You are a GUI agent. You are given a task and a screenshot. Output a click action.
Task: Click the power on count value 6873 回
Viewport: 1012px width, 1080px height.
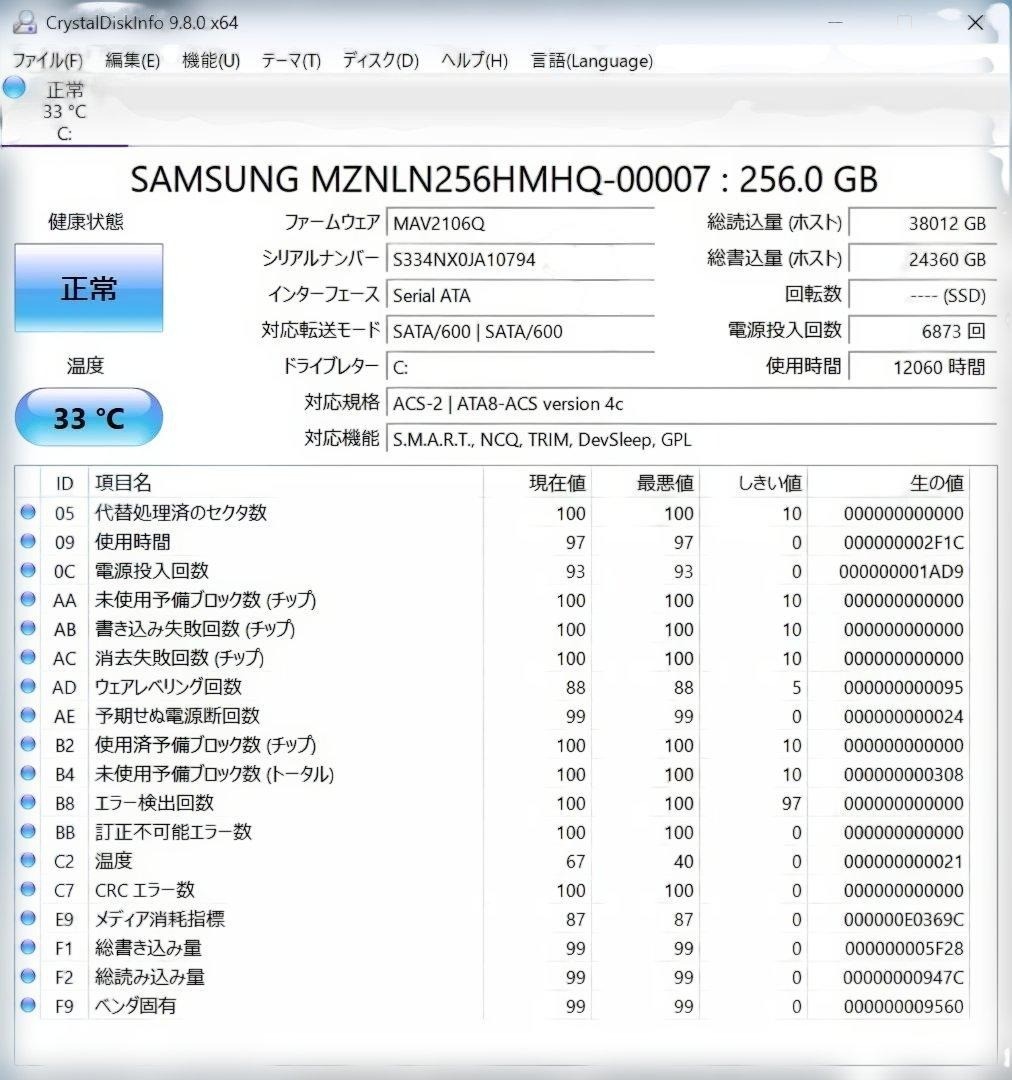click(x=922, y=331)
